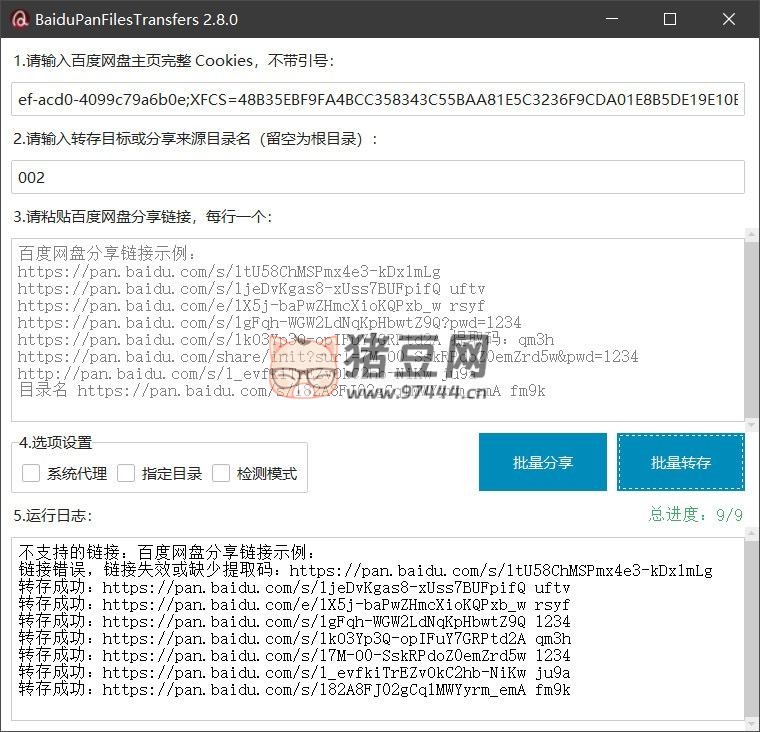
Task: Click the label 1.请输入百度网盘主页完整 Cookies
Action: 174,61
